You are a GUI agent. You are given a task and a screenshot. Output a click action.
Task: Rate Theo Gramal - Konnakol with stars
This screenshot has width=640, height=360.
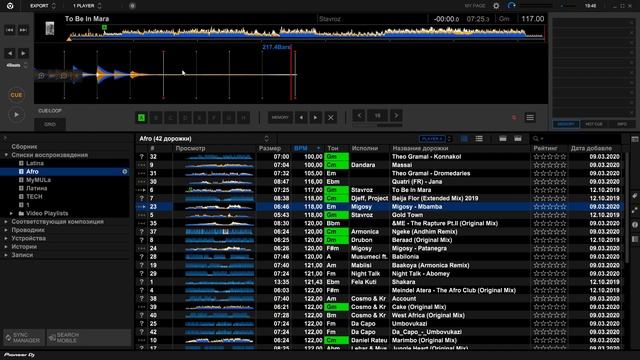point(550,157)
